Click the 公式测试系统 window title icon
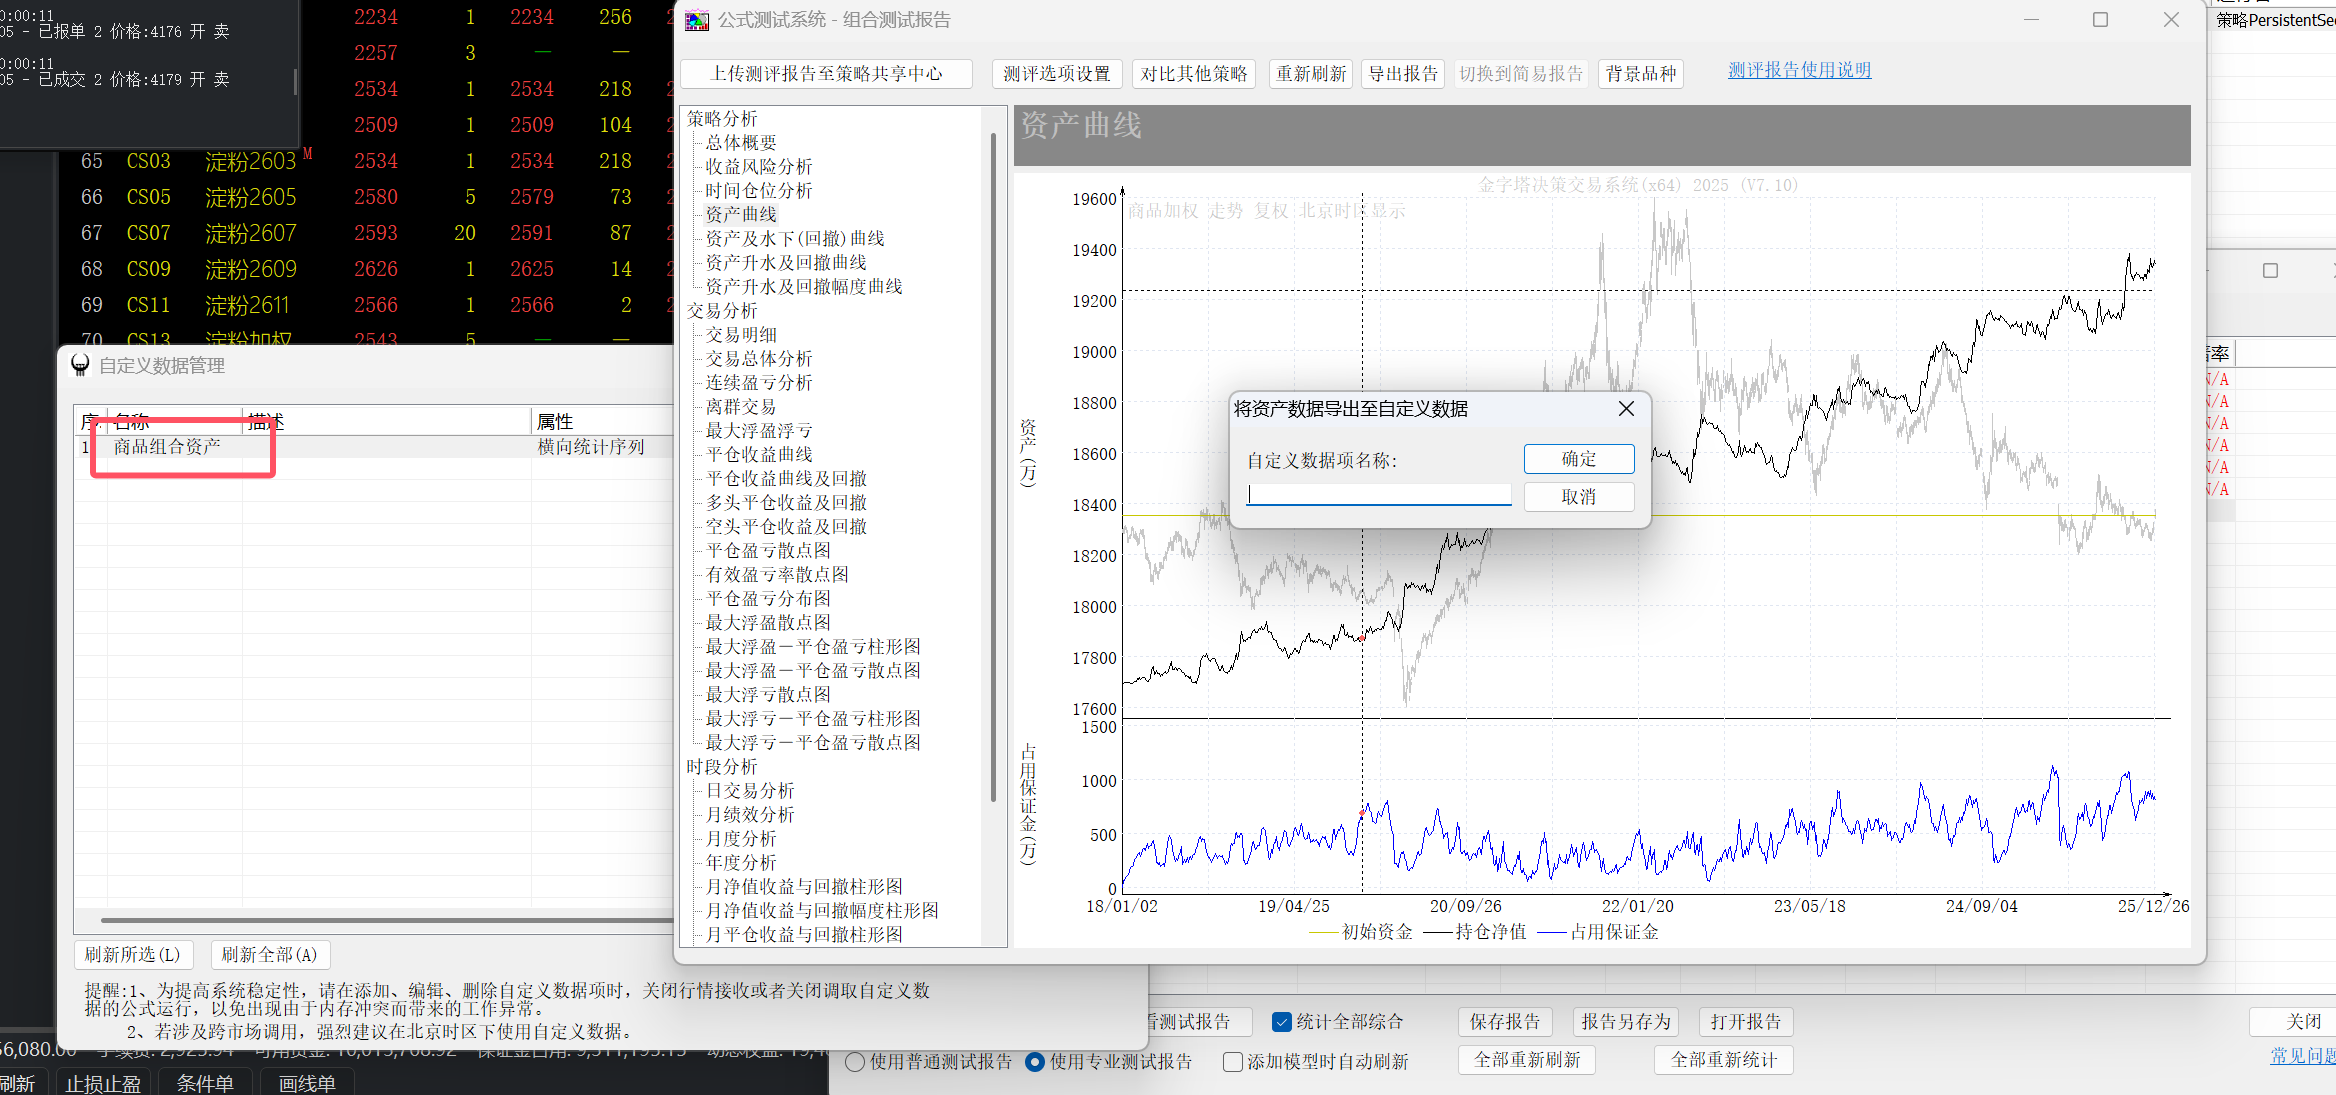This screenshot has height=1095, width=2336. [697, 20]
